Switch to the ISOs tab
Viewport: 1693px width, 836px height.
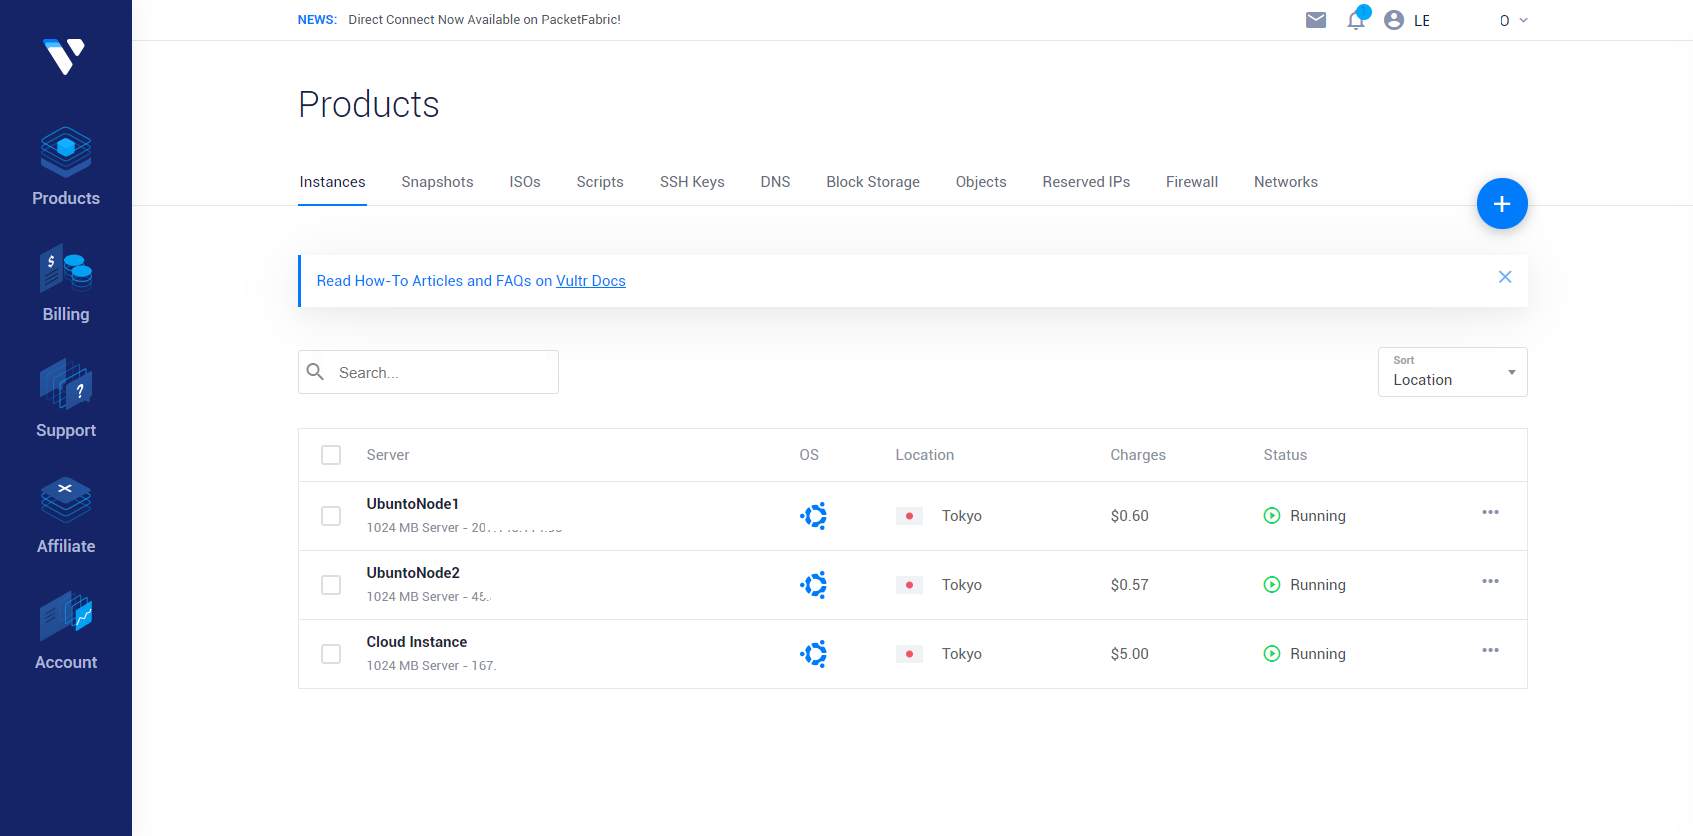[x=525, y=182]
